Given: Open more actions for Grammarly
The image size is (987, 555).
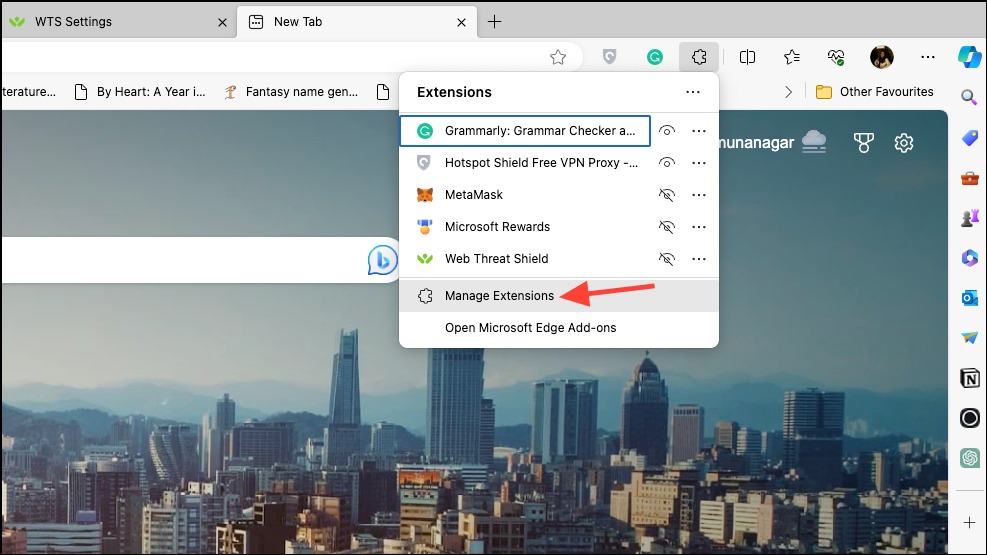Looking at the screenshot, I should click(699, 131).
